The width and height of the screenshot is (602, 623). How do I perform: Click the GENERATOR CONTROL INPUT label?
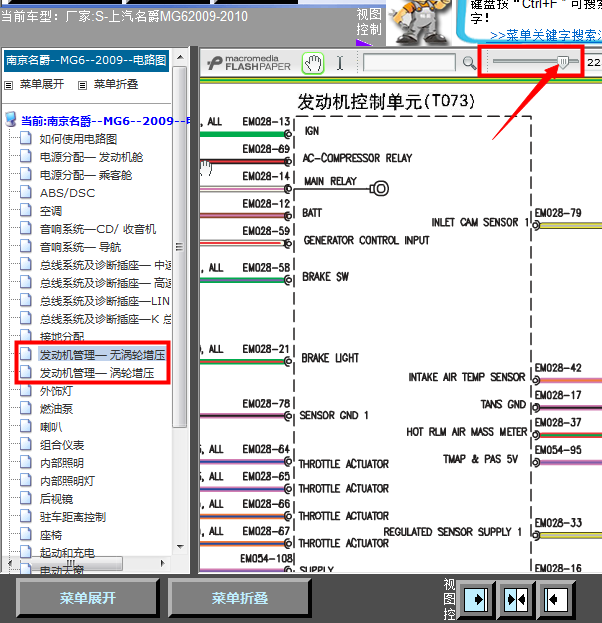[366, 240]
